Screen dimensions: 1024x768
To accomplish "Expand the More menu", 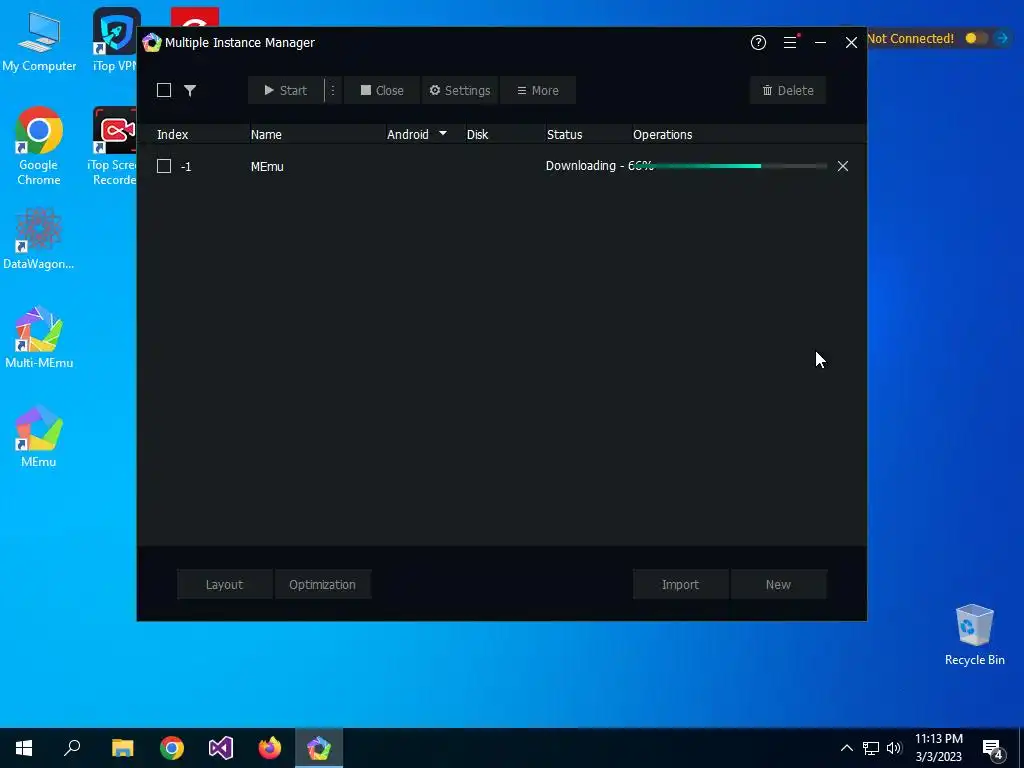I will click(x=537, y=90).
